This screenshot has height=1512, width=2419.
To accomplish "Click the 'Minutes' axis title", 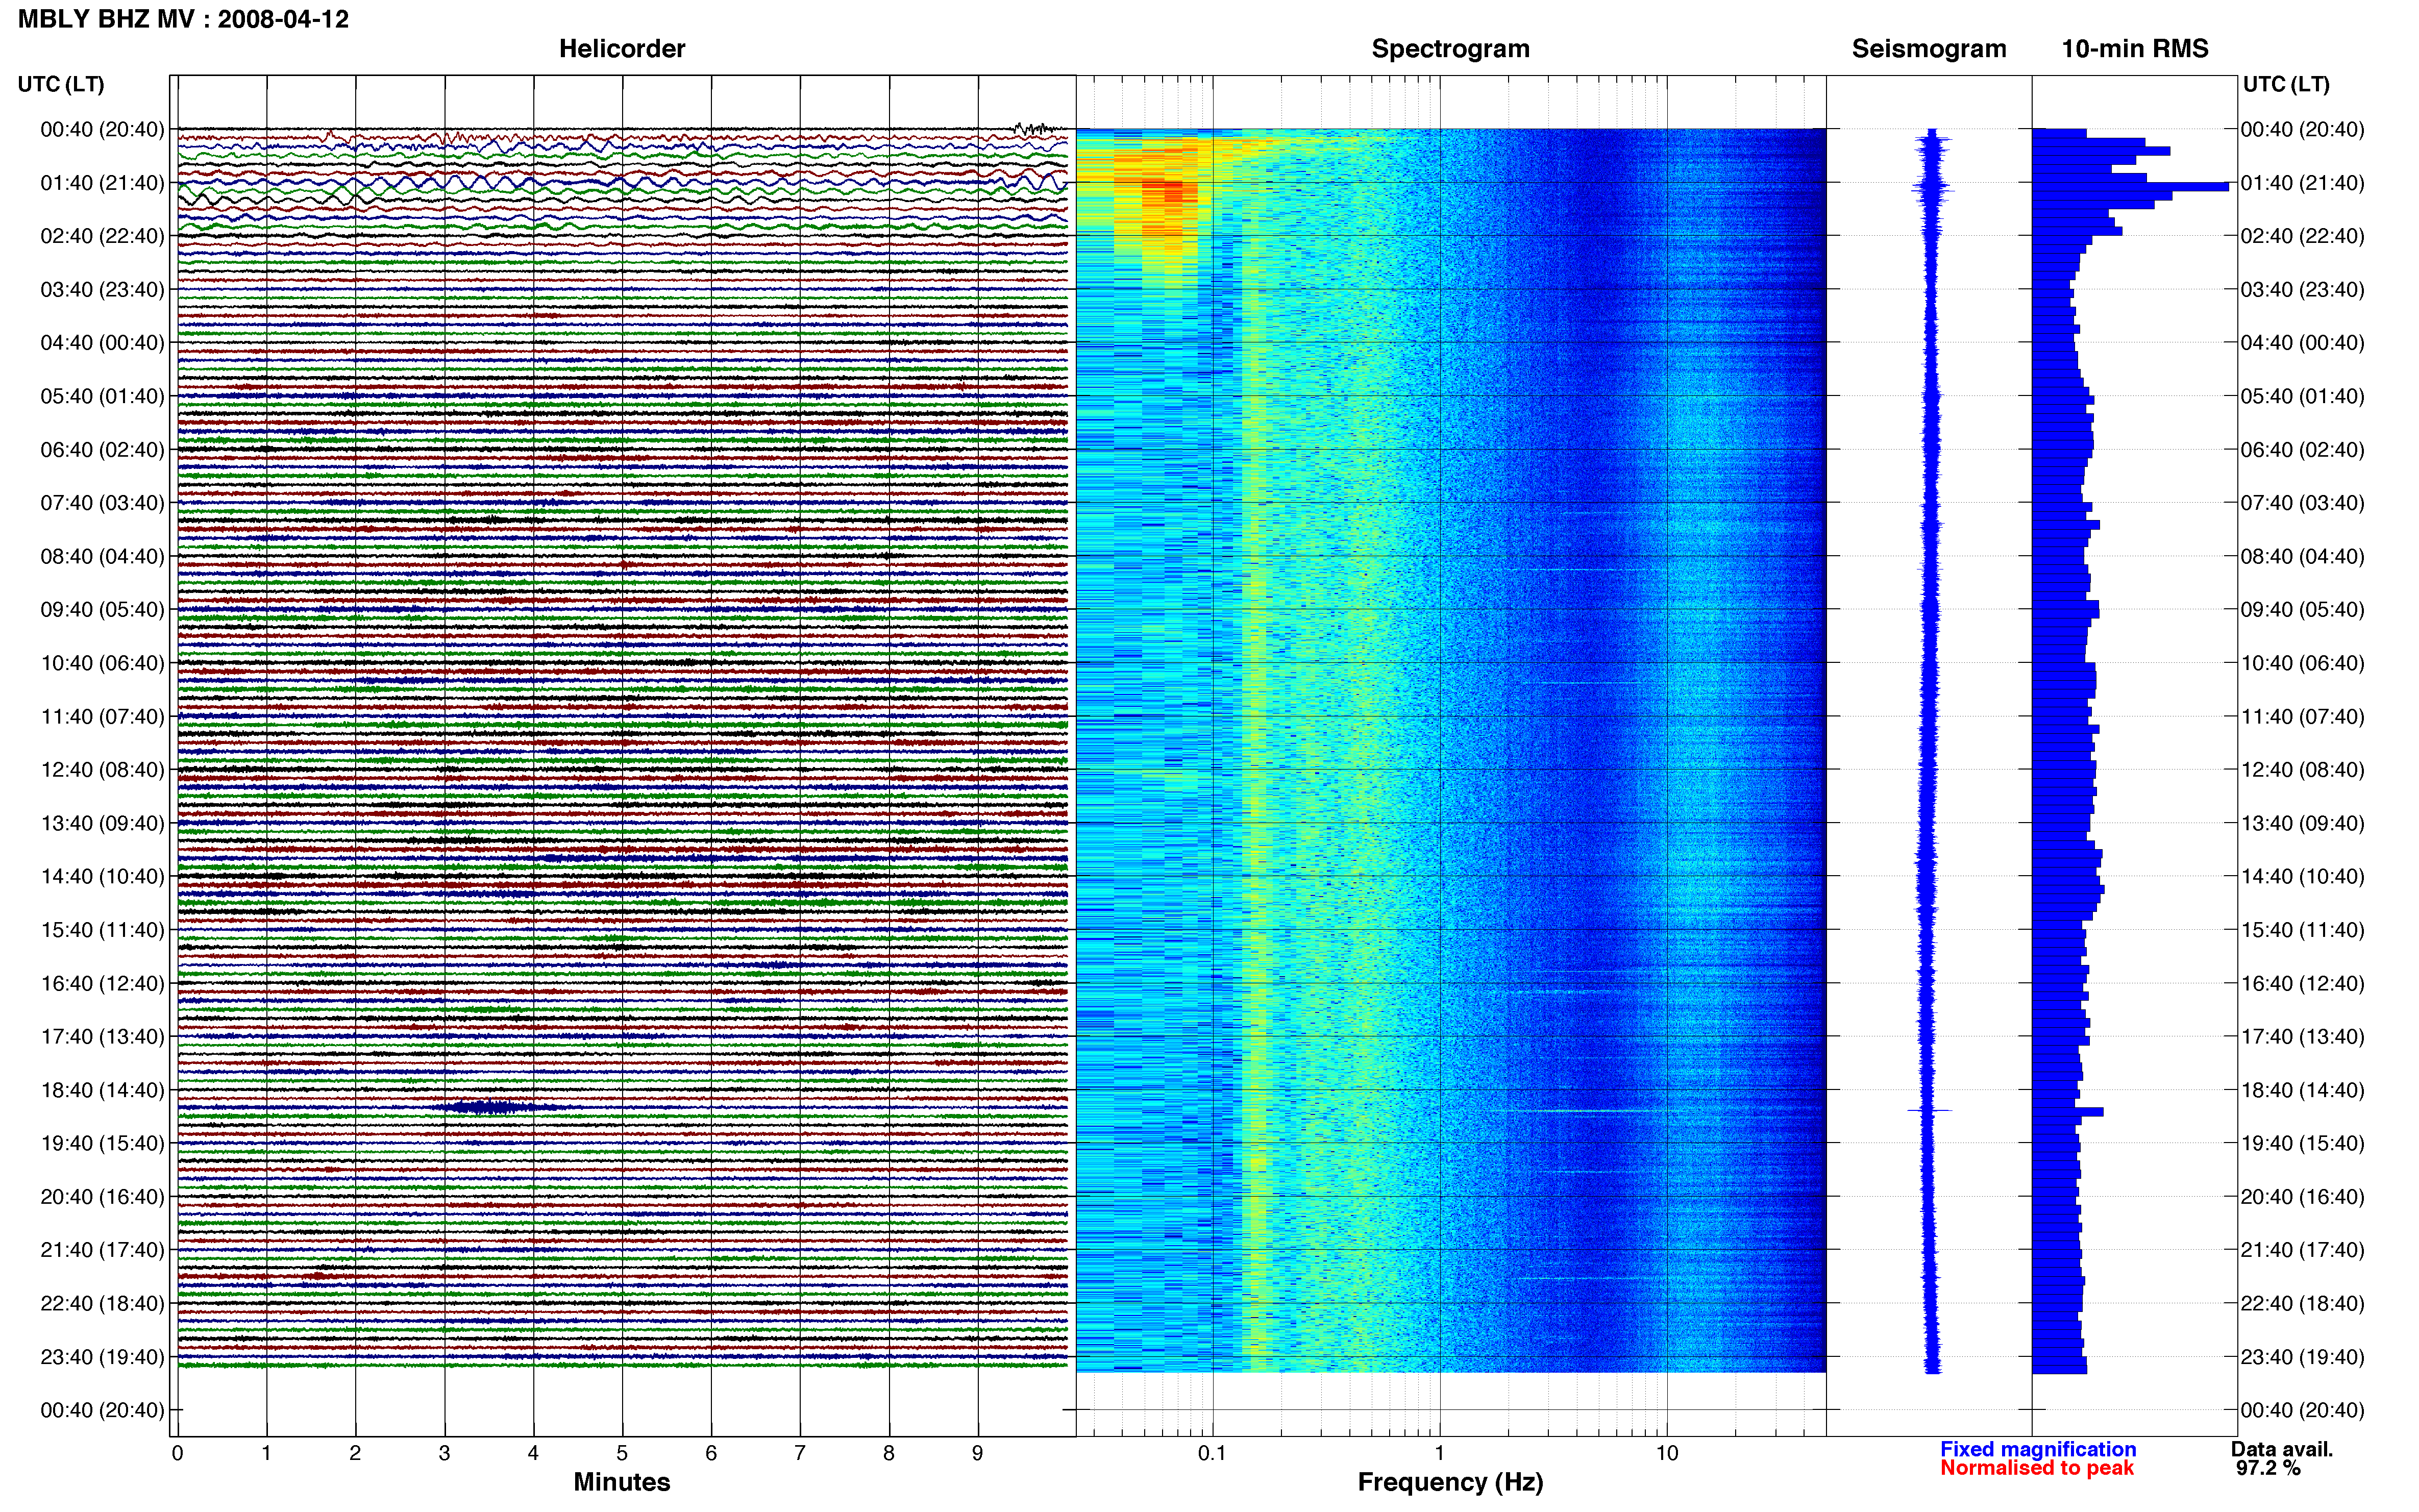I will click(622, 1482).
